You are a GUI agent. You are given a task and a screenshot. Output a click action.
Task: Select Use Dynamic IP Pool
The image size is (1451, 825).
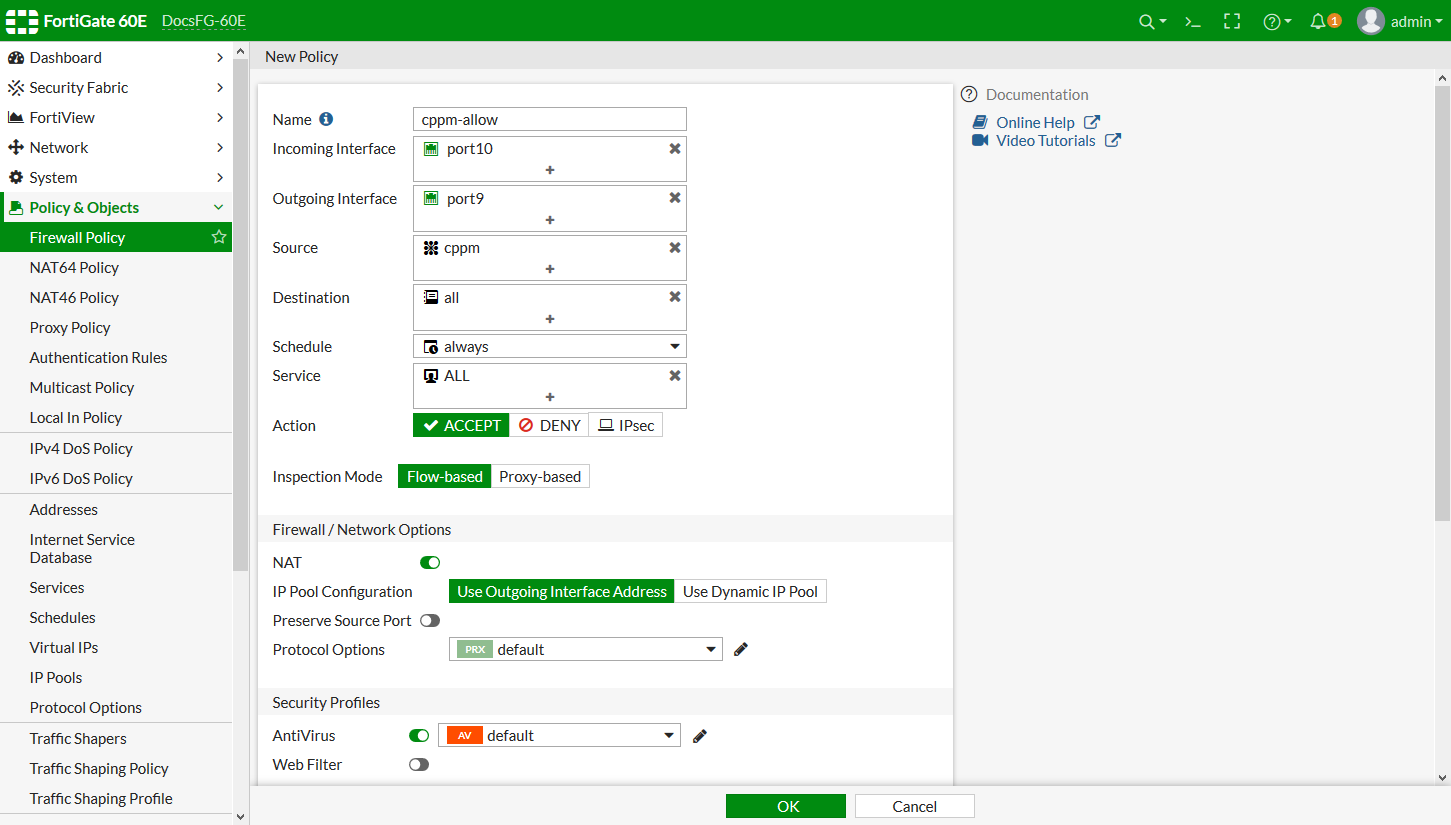750,591
